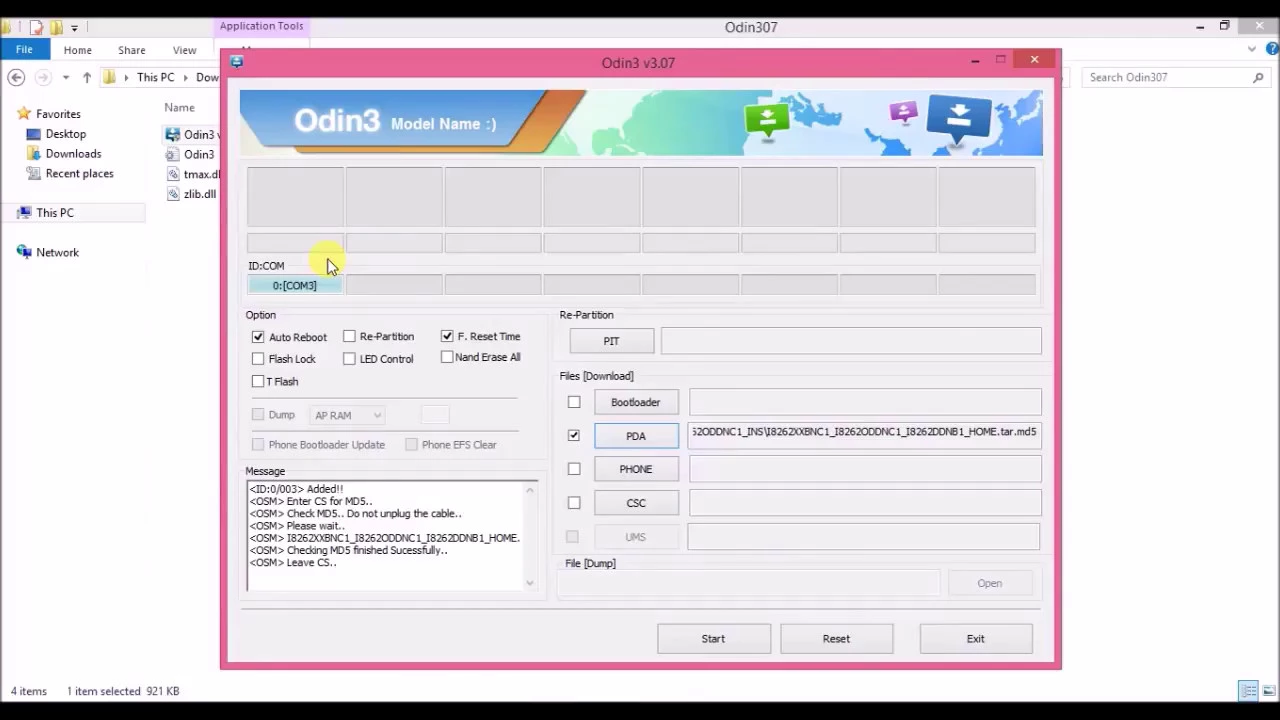
Task: Switch to large icons view in status bar
Action: click(x=1267, y=691)
